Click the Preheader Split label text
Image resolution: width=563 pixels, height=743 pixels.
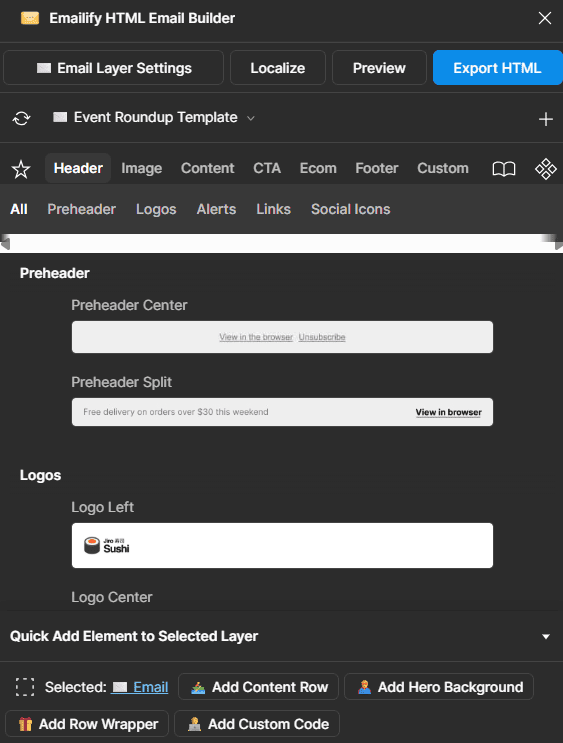pos(121,382)
